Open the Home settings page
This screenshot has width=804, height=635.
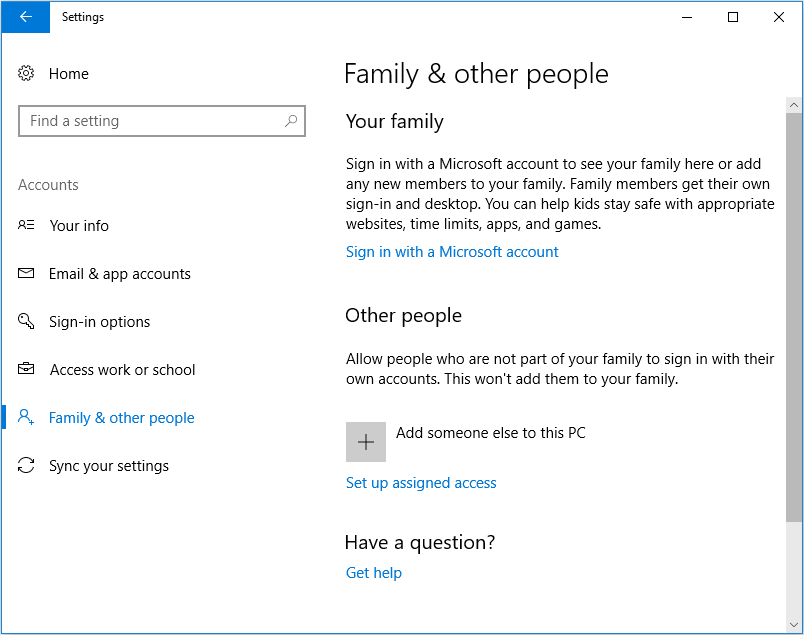69,74
